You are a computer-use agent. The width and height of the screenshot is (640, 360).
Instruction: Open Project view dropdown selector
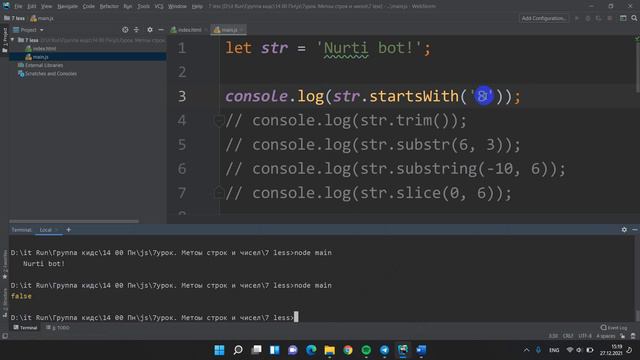(29, 30)
